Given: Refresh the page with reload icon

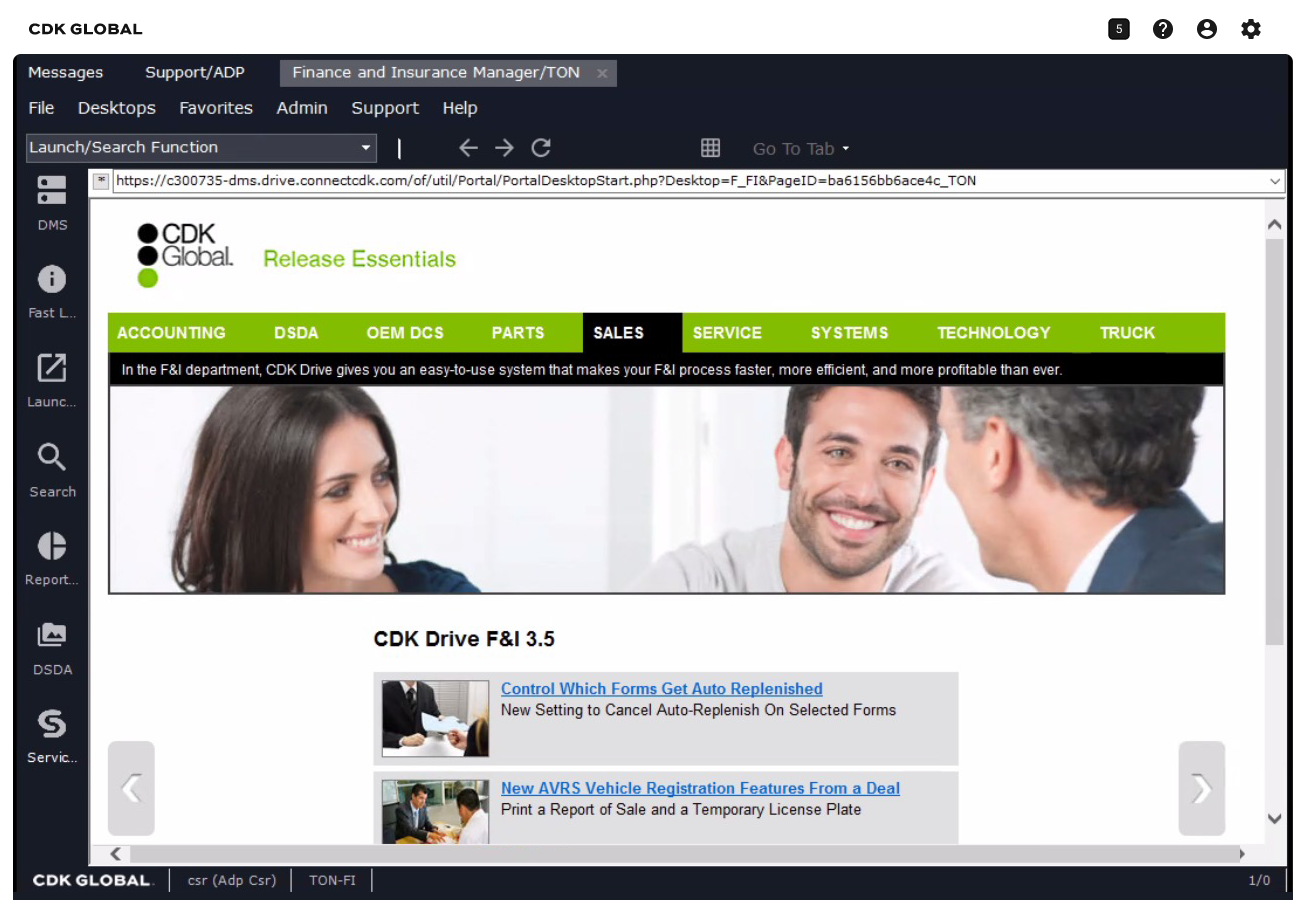Looking at the screenshot, I should (x=541, y=148).
